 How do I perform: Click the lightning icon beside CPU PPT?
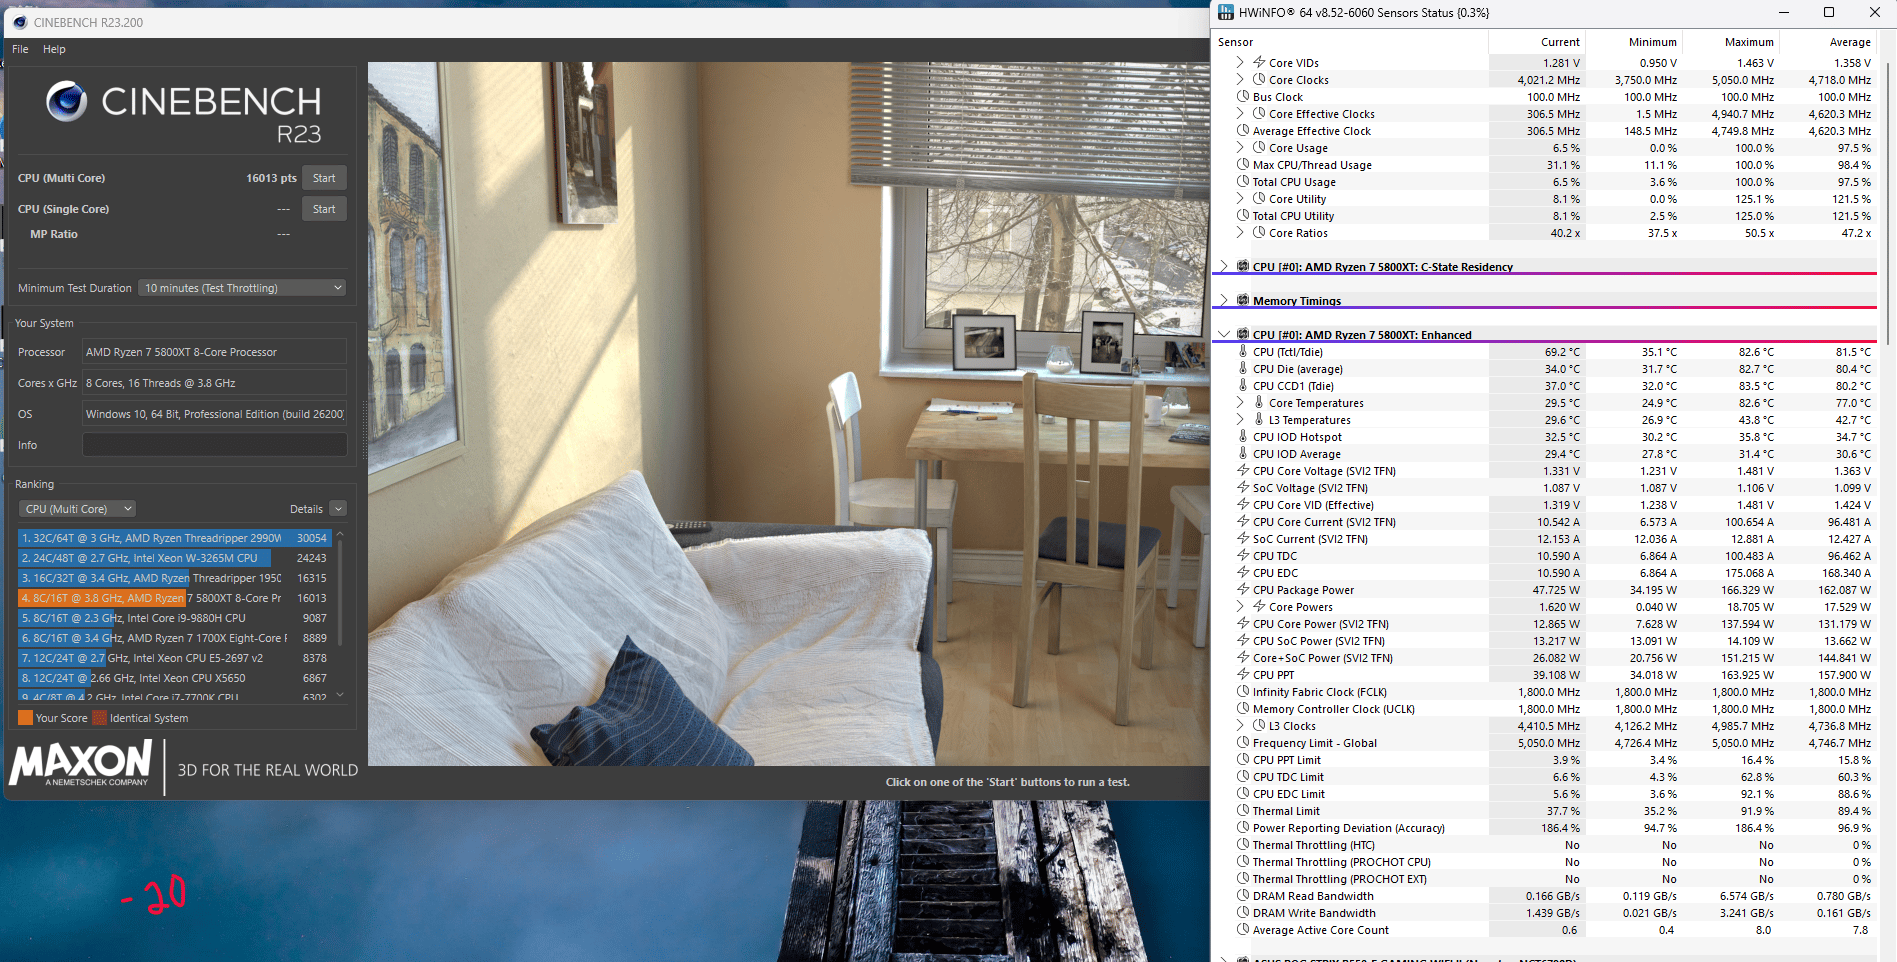click(1243, 675)
